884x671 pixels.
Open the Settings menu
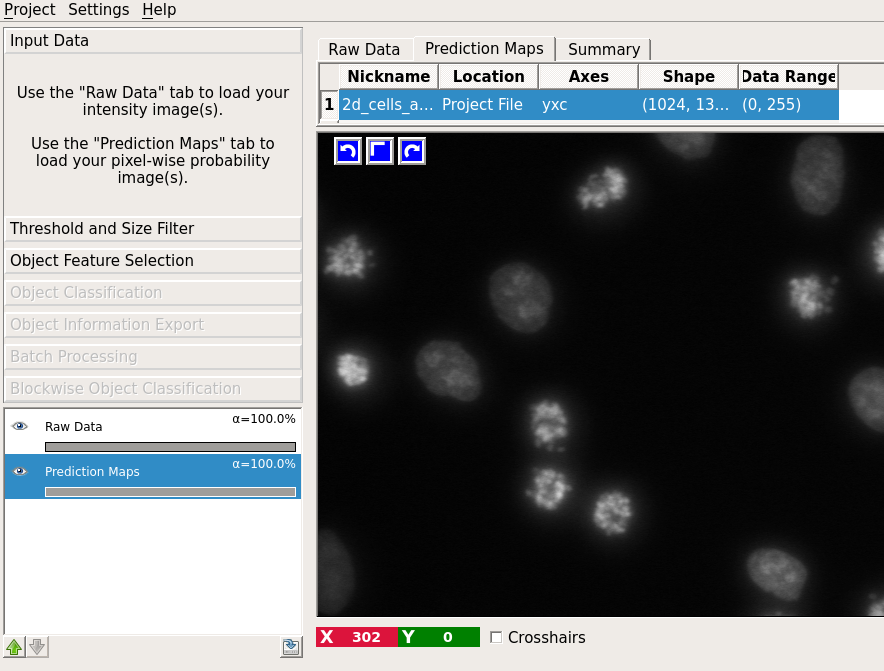click(x=97, y=10)
